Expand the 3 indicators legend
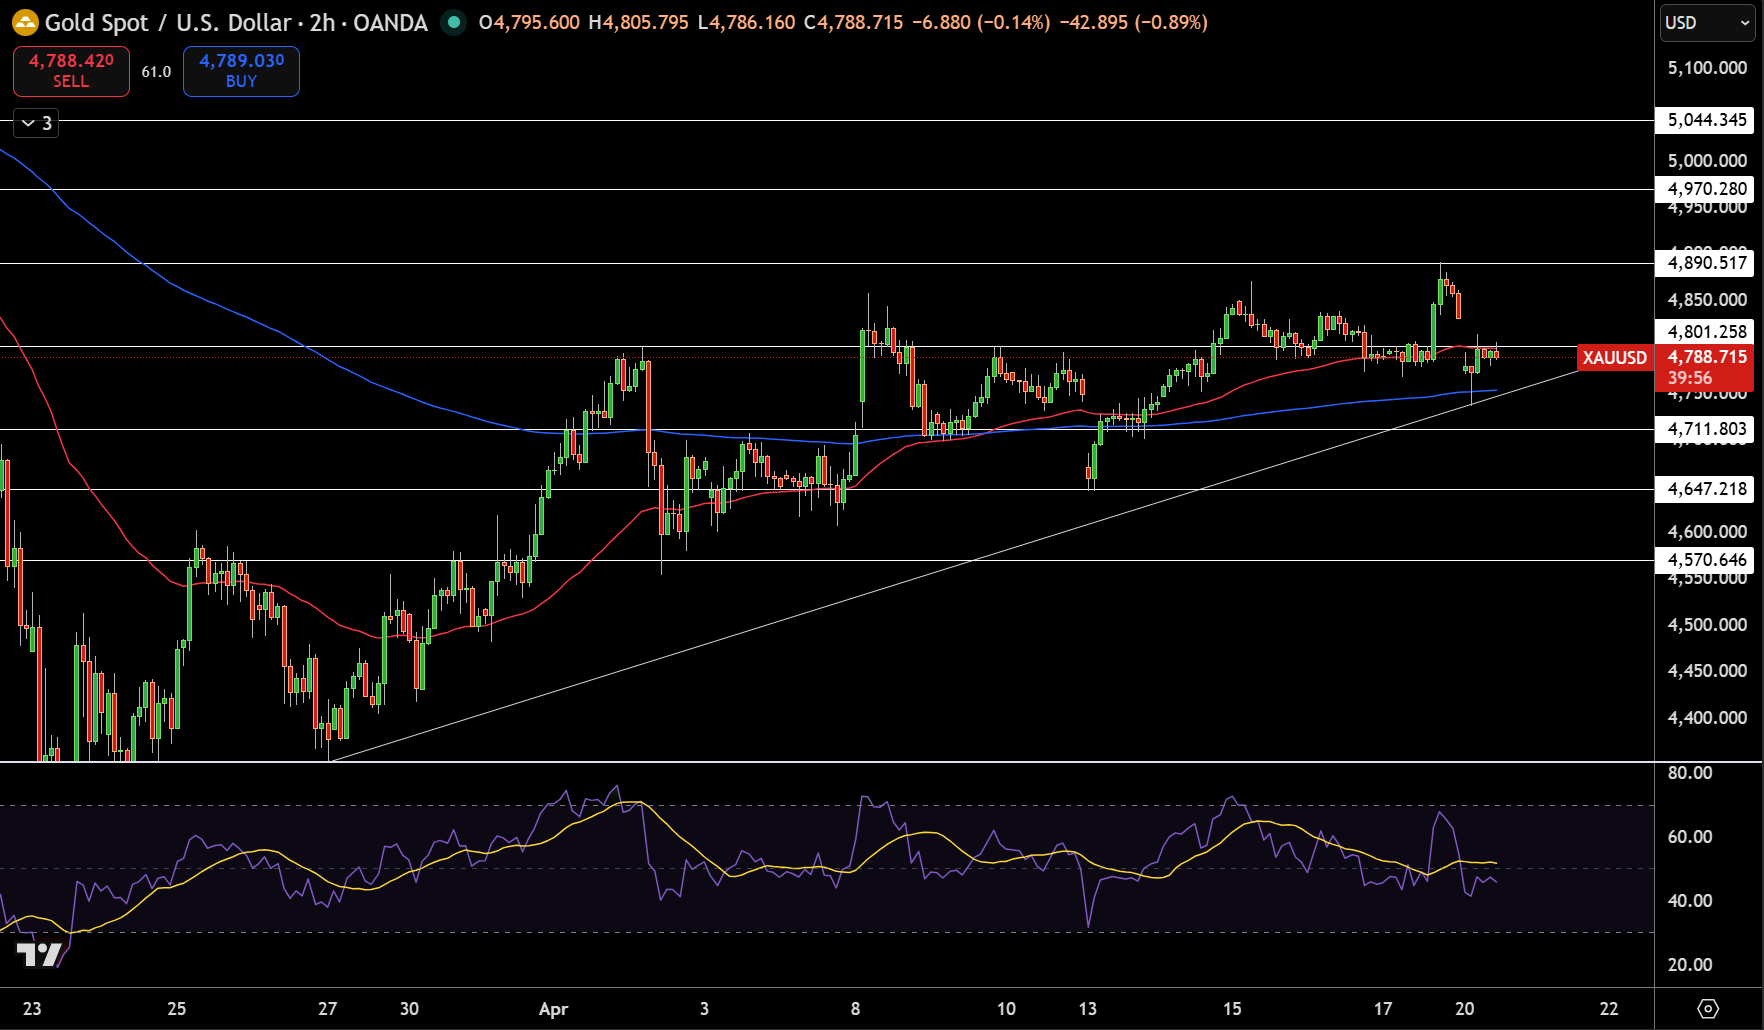The width and height of the screenshot is (1764, 1030). click(x=36, y=123)
